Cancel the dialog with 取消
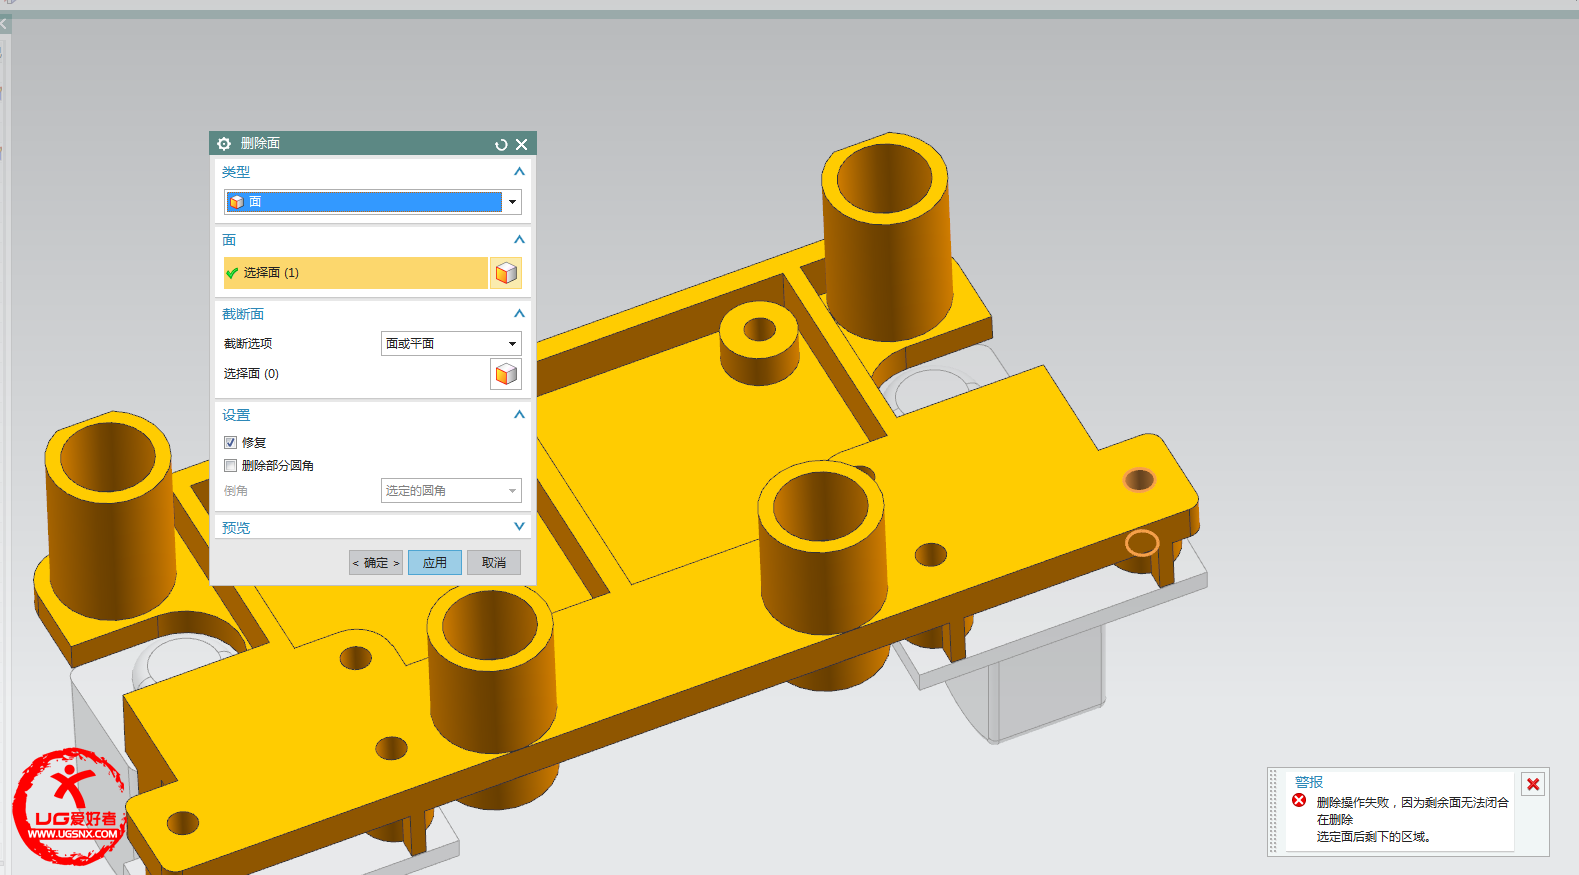1579x875 pixels. pyautogui.click(x=494, y=563)
